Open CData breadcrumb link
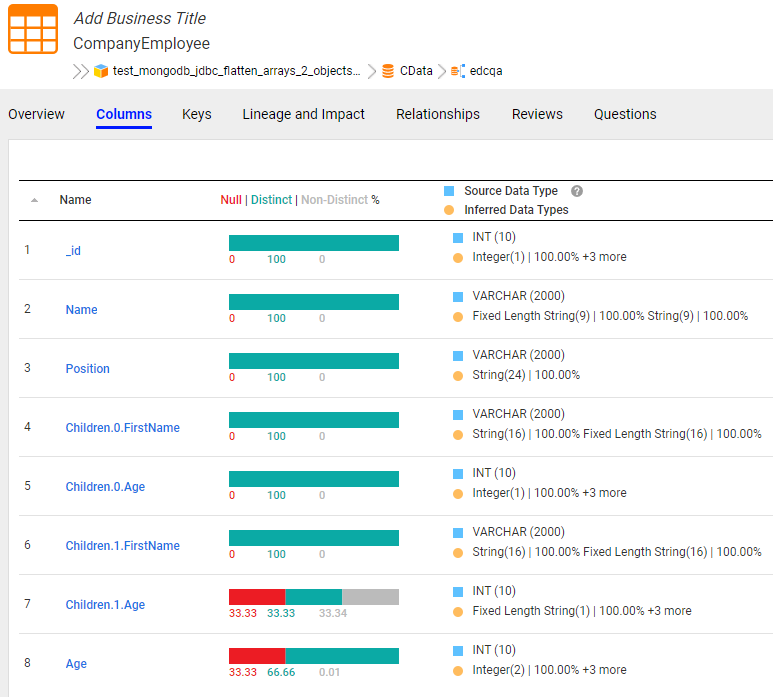 [416, 71]
